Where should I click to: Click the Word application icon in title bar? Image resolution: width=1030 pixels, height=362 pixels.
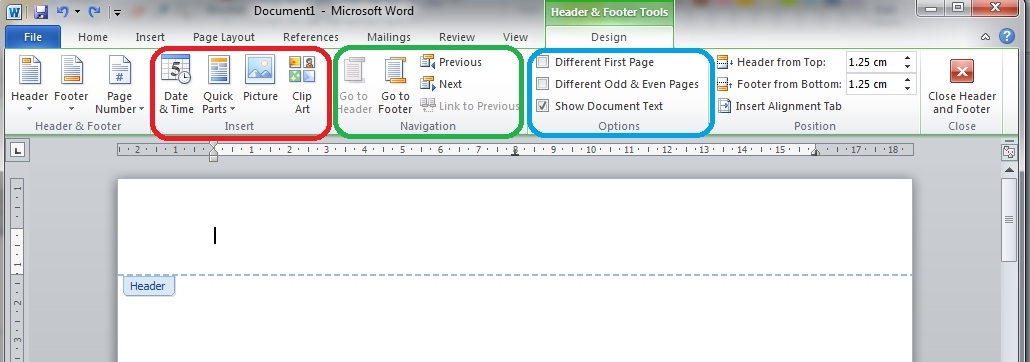[14, 11]
